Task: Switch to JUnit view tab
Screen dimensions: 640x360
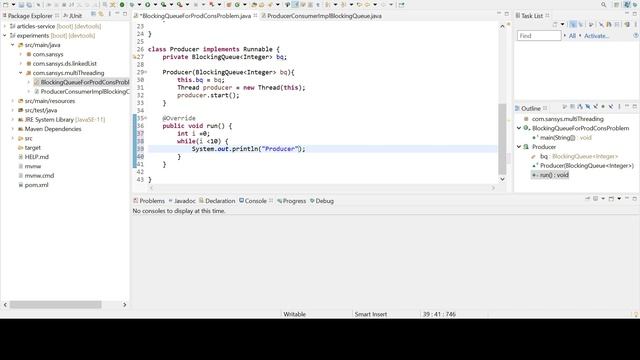Action: [x=73, y=16]
